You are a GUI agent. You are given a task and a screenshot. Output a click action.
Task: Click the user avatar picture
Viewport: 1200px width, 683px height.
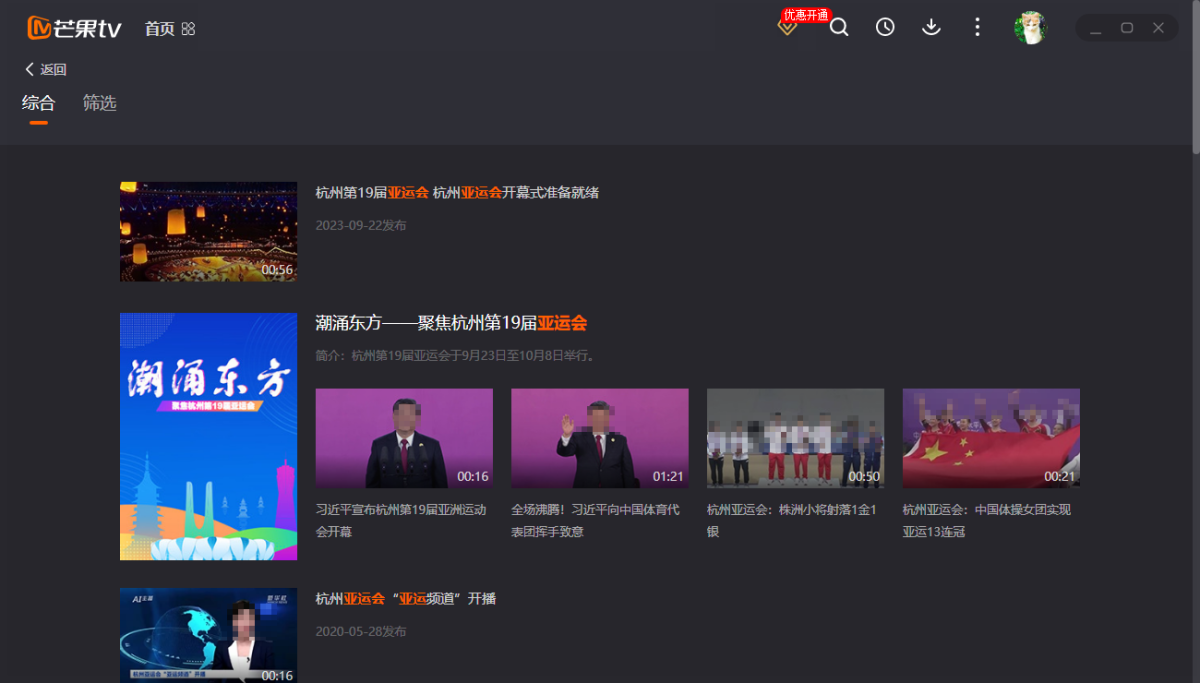[1030, 28]
